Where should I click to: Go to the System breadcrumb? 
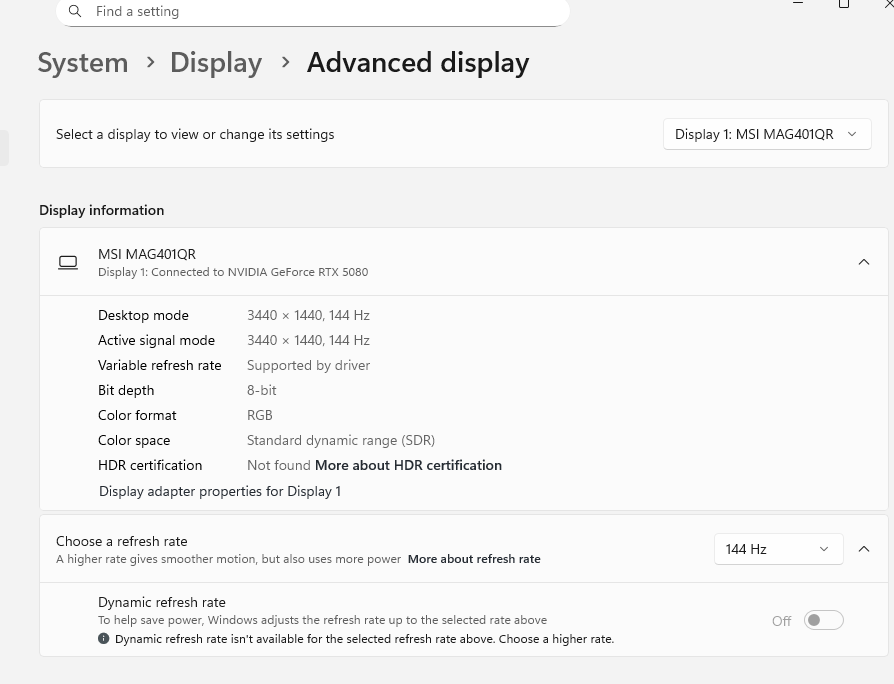(83, 63)
